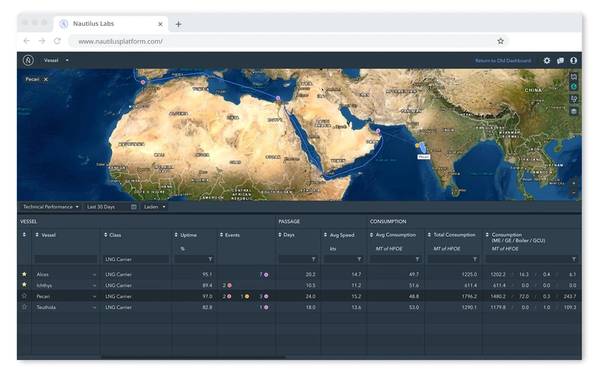Sort the table by Class column

[105, 235]
